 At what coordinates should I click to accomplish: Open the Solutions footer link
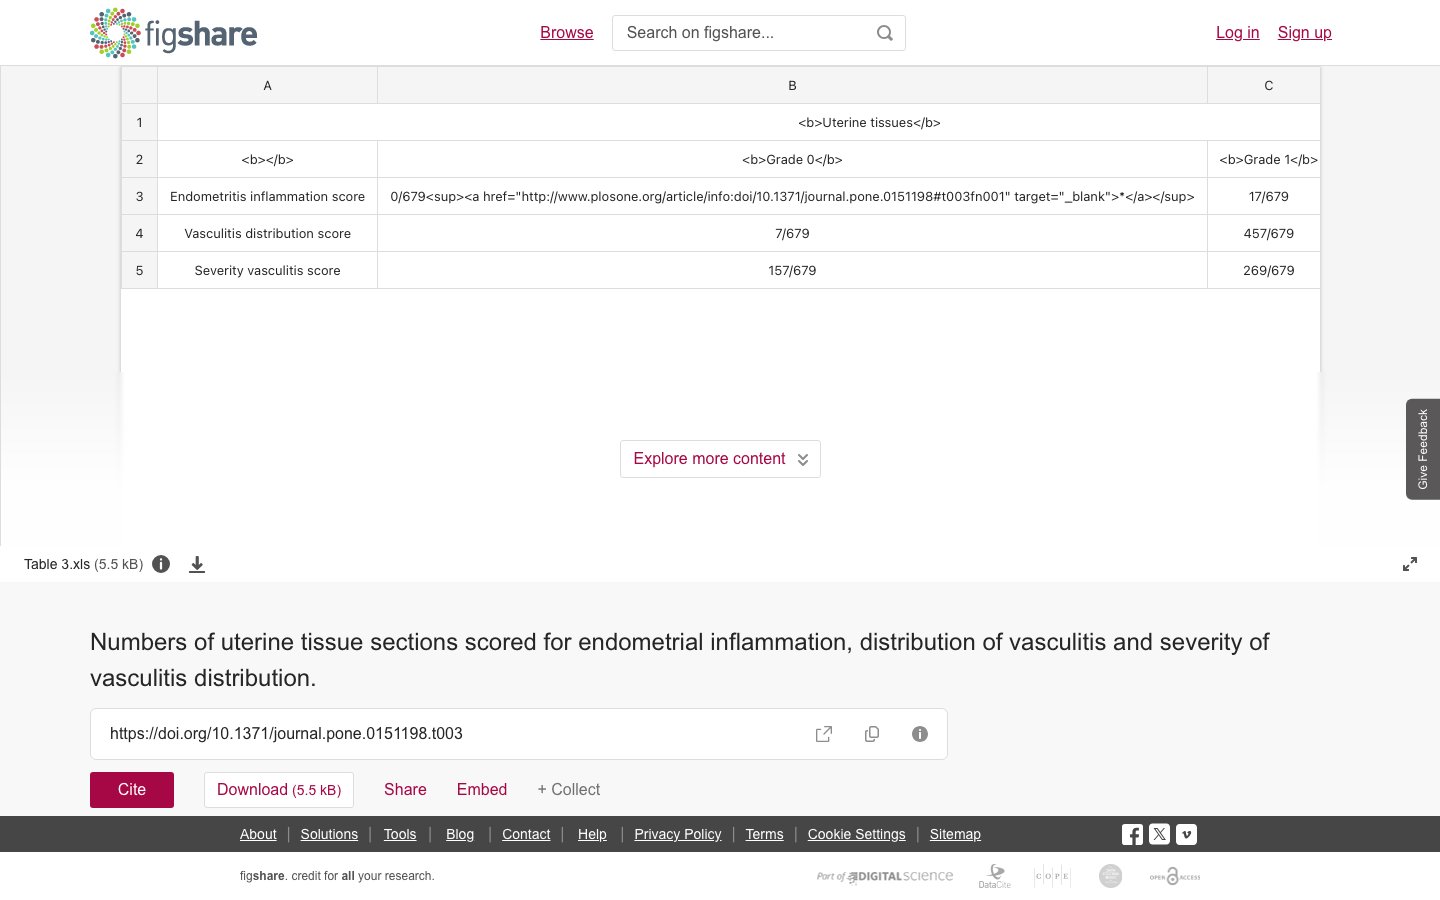point(329,834)
